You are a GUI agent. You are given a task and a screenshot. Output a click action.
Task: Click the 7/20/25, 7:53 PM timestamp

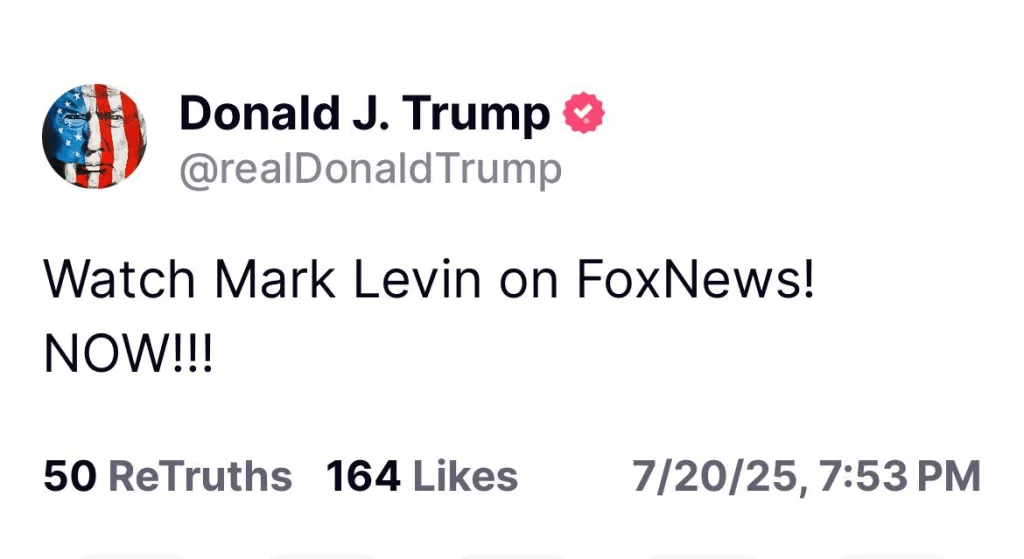pos(806,476)
